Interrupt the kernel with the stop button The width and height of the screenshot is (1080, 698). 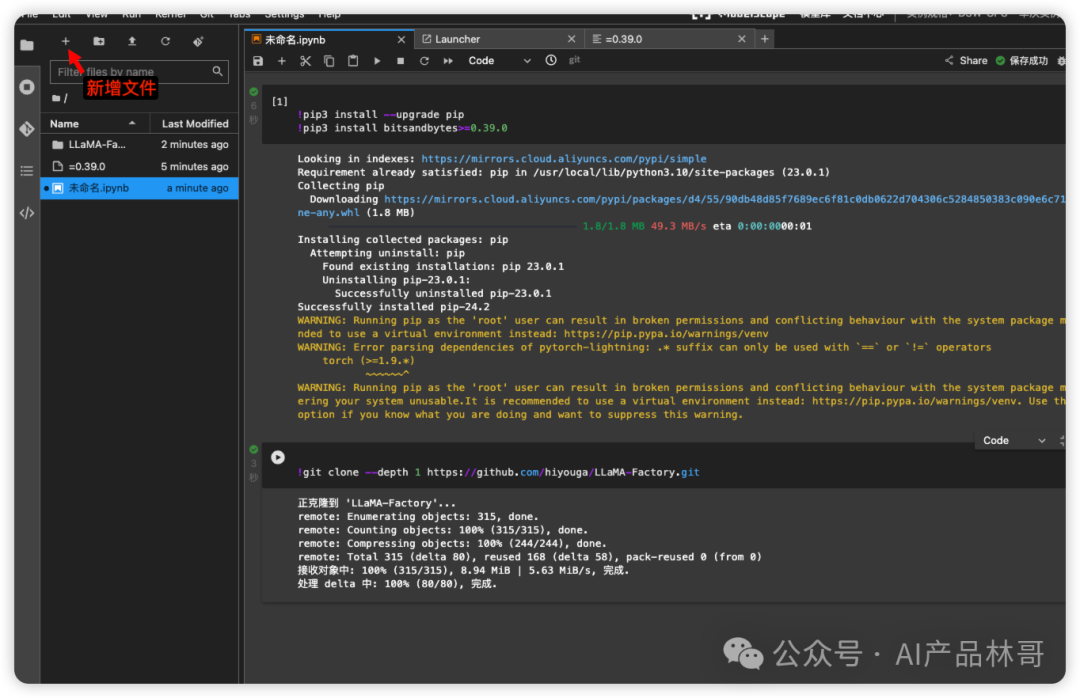[400, 61]
